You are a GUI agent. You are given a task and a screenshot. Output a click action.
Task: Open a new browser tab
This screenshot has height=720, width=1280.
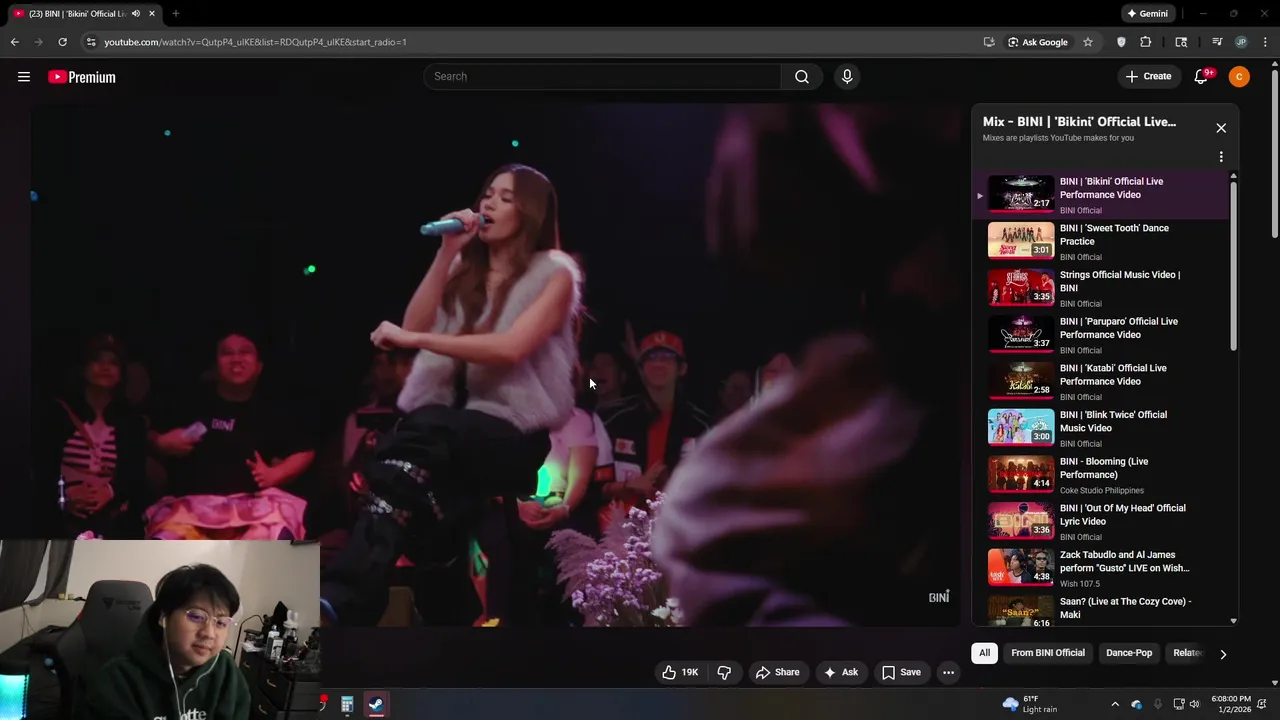(x=175, y=14)
